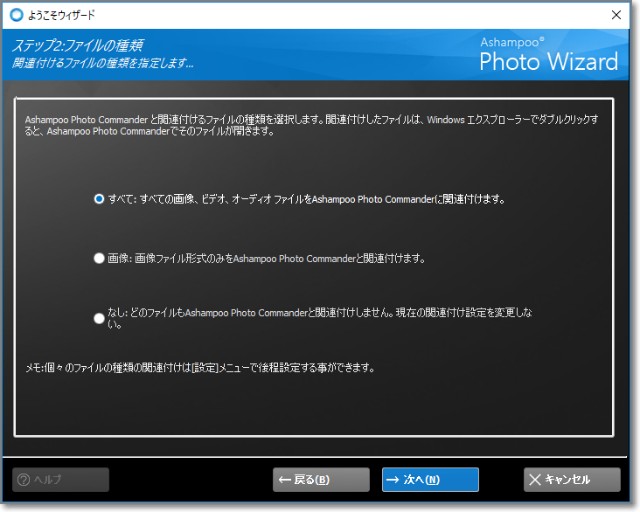Click the left arrow icon on 戻る button
The image size is (640, 512).
tap(285, 480)
